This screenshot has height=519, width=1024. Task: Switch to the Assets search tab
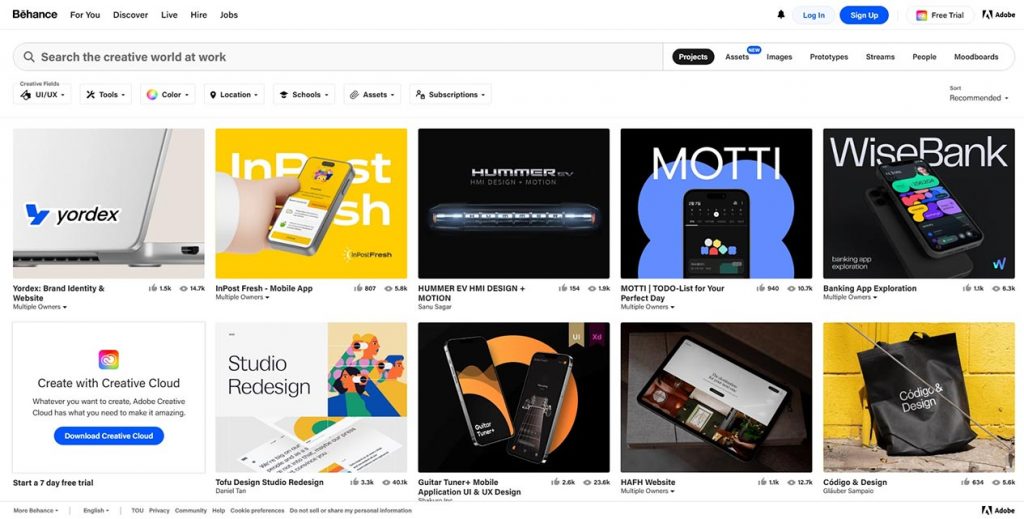tap(737, 57)
